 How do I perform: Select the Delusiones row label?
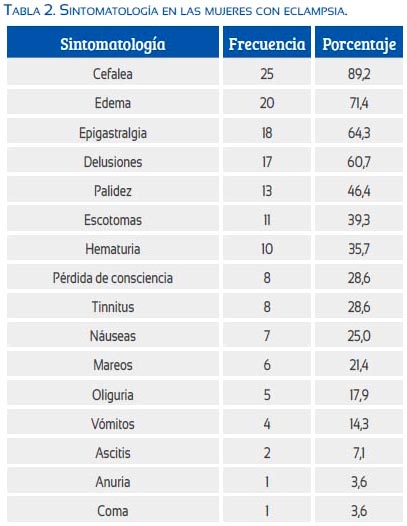coord(113,162)
